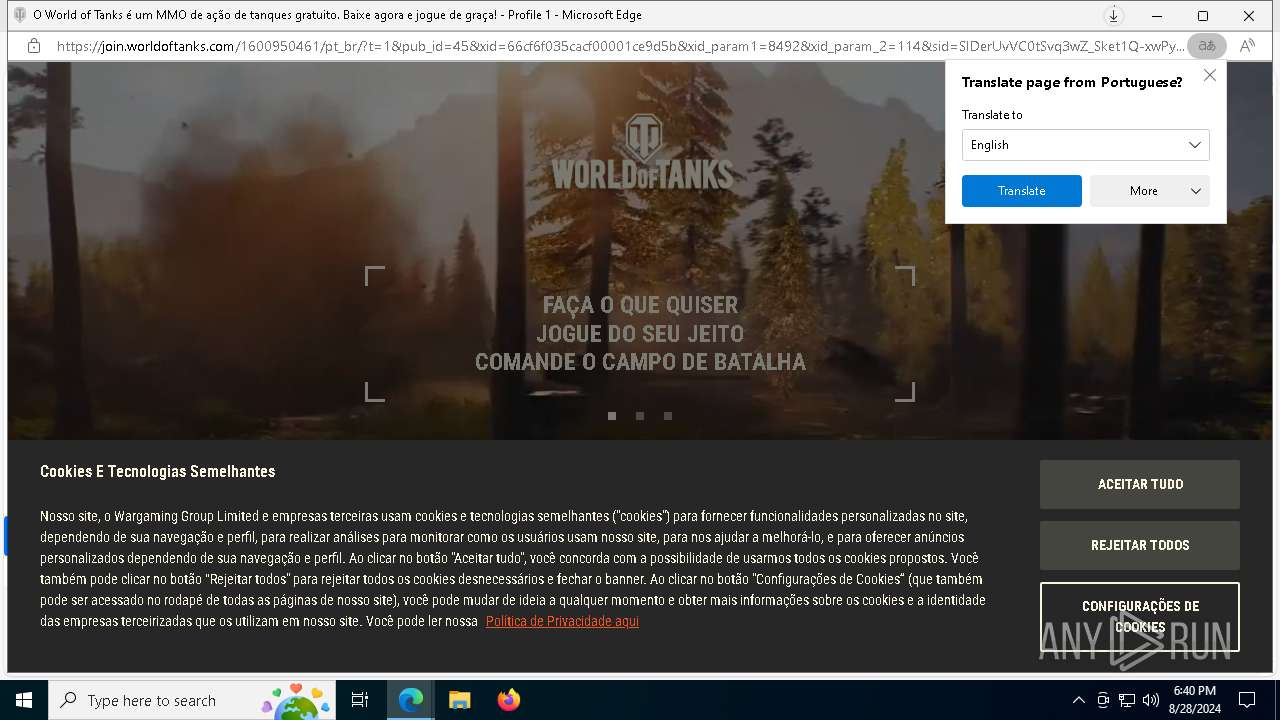The image size is (1280, 720).
Task: Open the translate icon in address bar
Action: click(x=1207, y=46)
